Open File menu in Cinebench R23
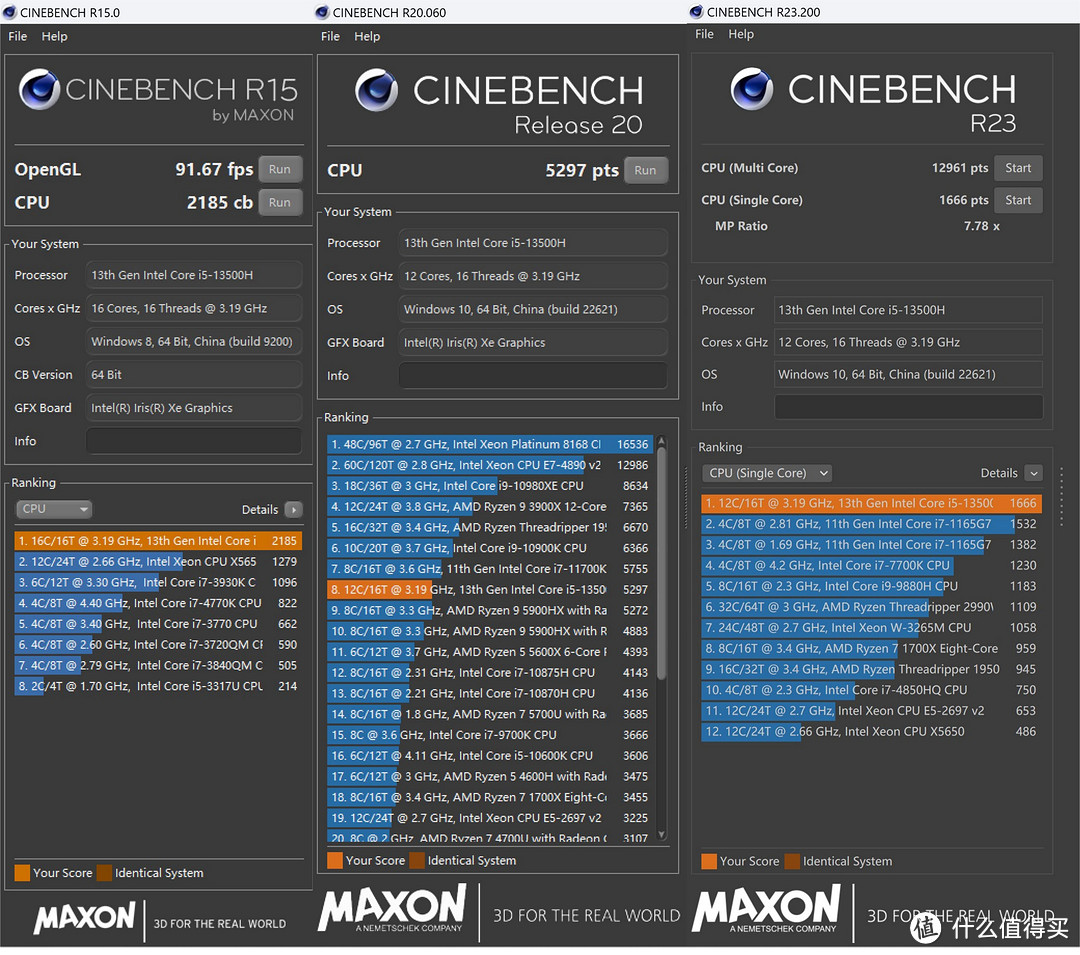Viewport: 1080px width, 955px height. tap(704, 34)
